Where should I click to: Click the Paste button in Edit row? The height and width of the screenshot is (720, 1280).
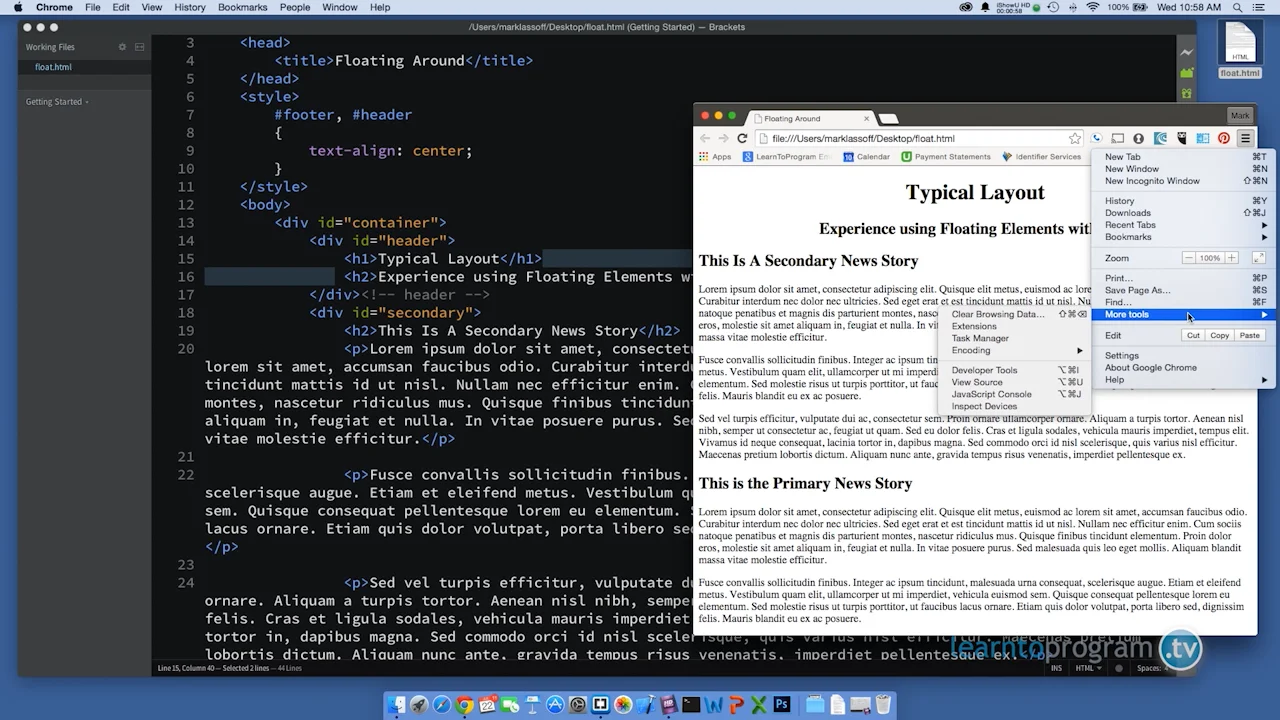click(1250, 336)
